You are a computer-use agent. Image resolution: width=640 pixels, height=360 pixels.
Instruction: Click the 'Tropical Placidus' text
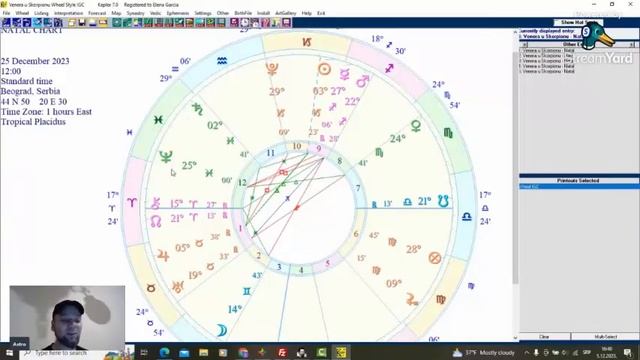tap(33, 122)
